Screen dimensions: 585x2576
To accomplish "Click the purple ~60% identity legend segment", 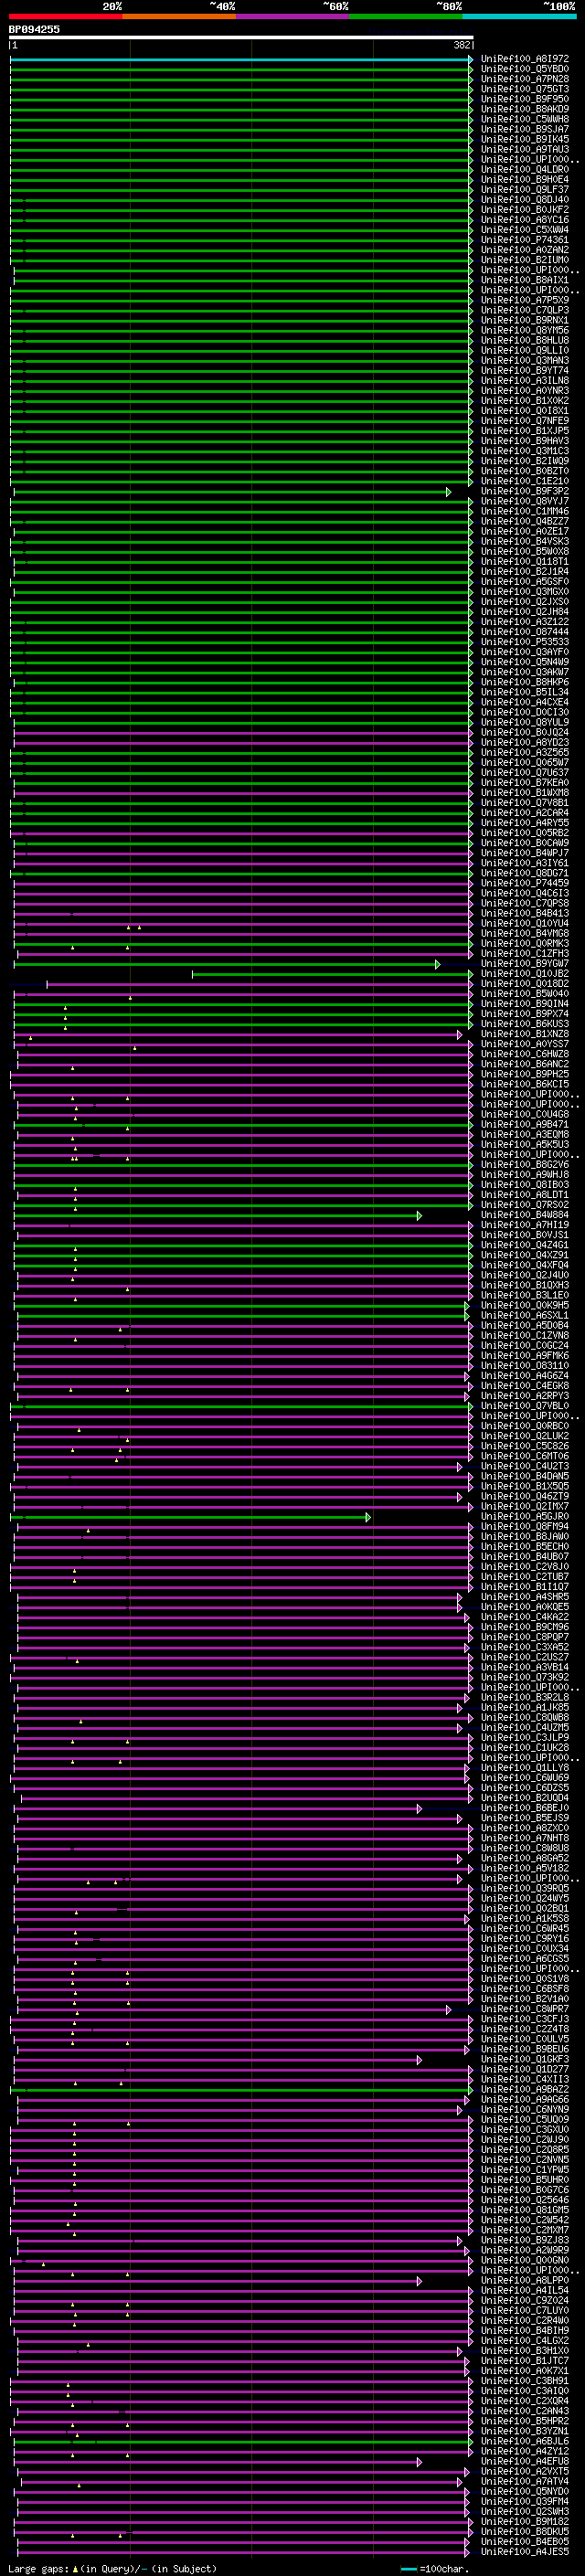I will 293,17.
